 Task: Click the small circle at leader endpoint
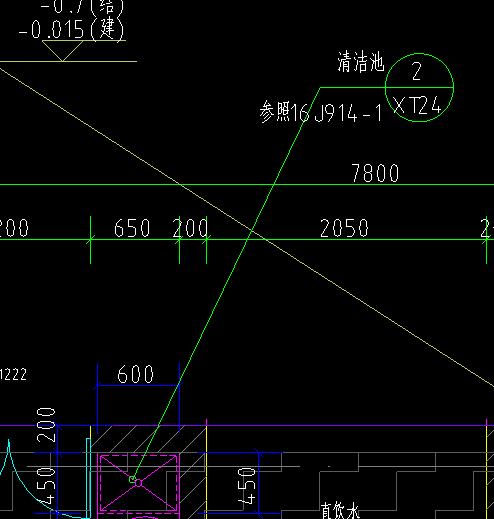(x=132, y=480)
